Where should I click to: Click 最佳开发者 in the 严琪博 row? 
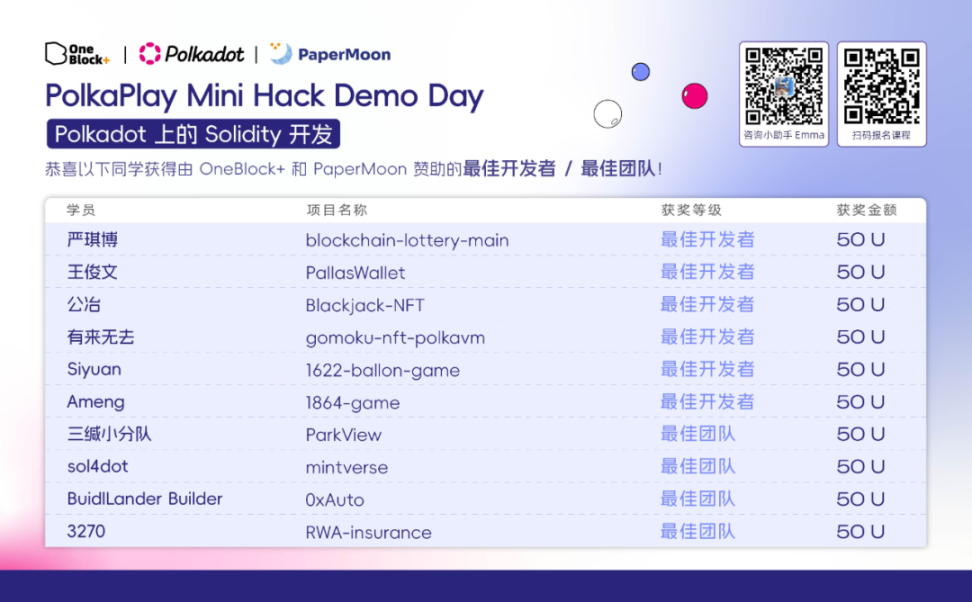[x=707, y=239]
